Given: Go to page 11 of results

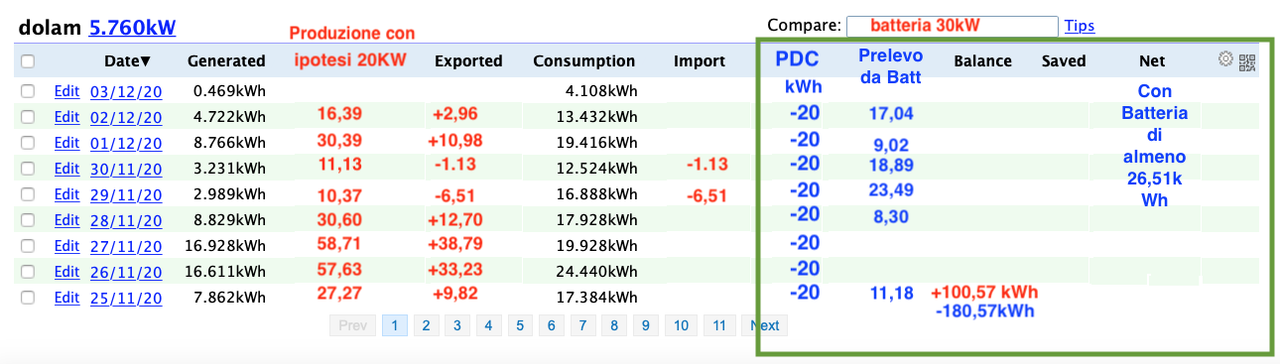Looking at the screenshot, I should pos(719,325).
